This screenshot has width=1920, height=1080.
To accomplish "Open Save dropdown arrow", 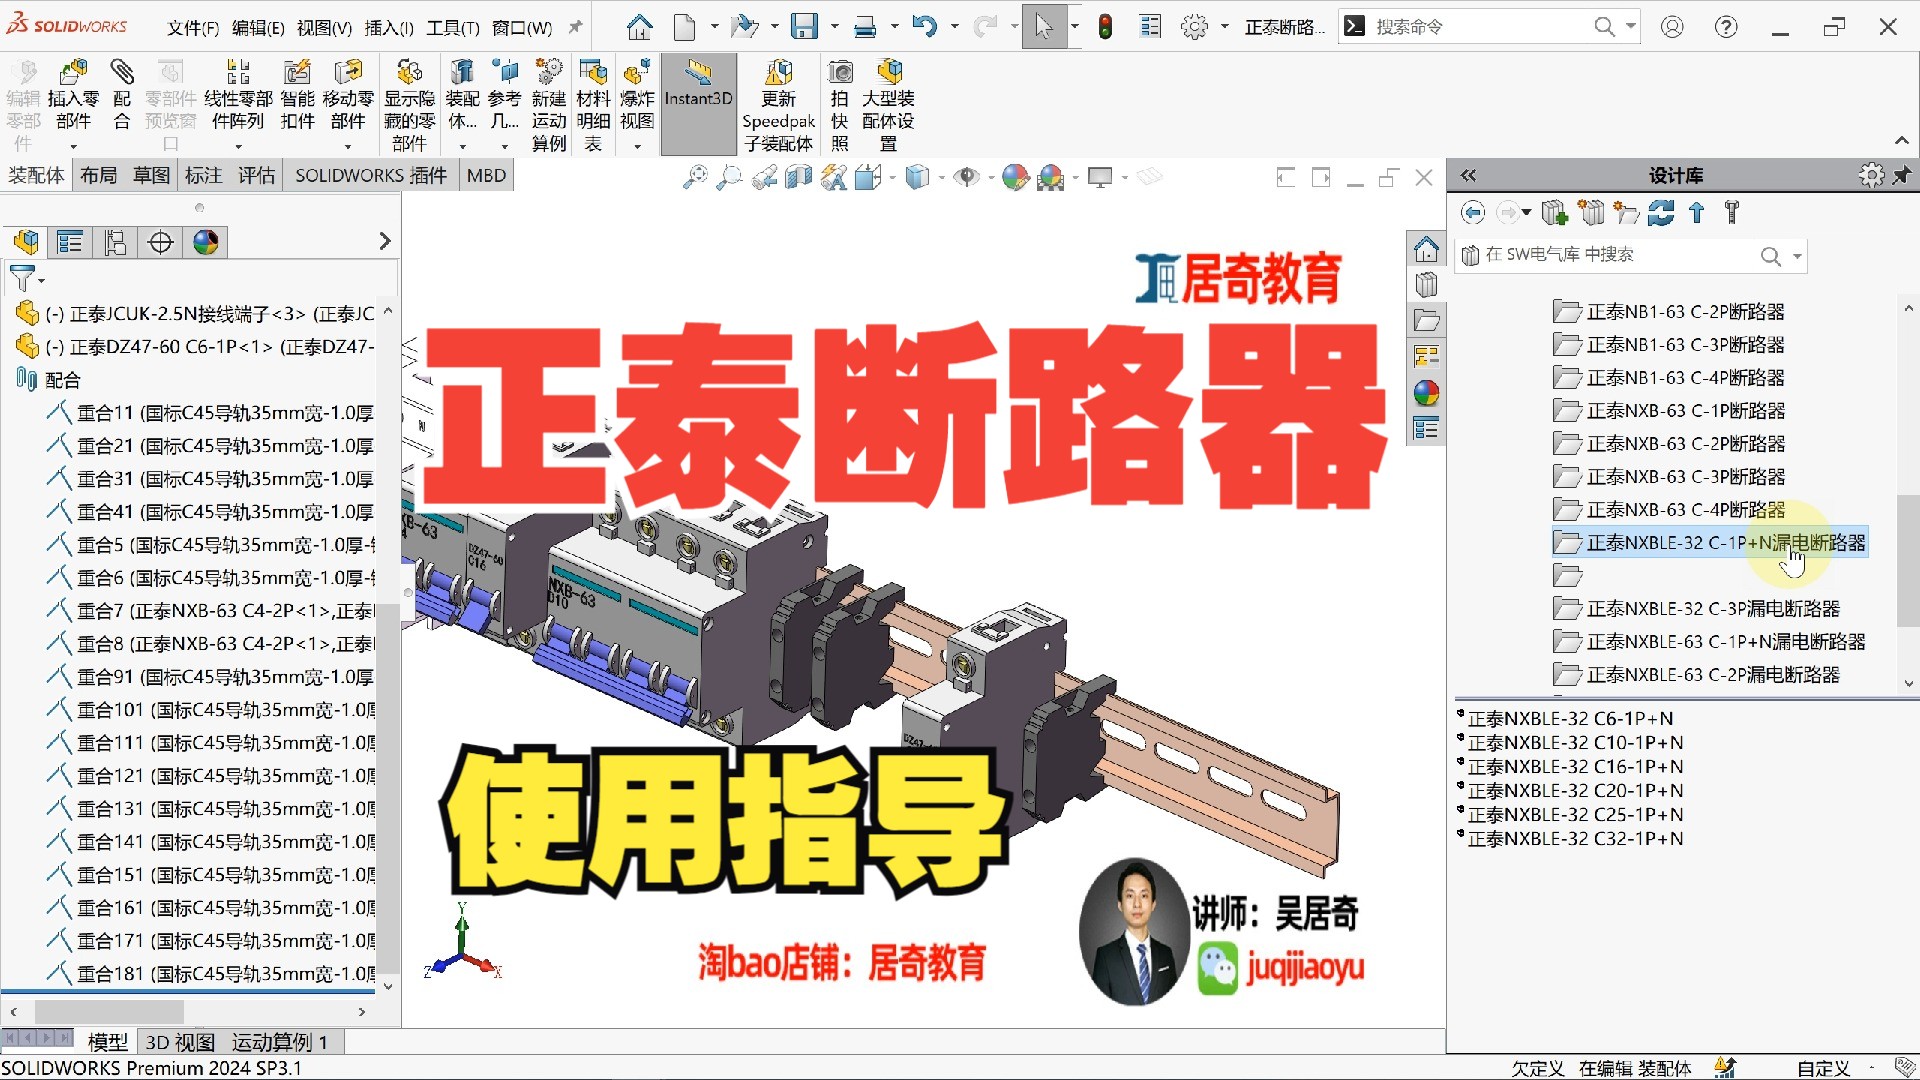I will [834, 27].
